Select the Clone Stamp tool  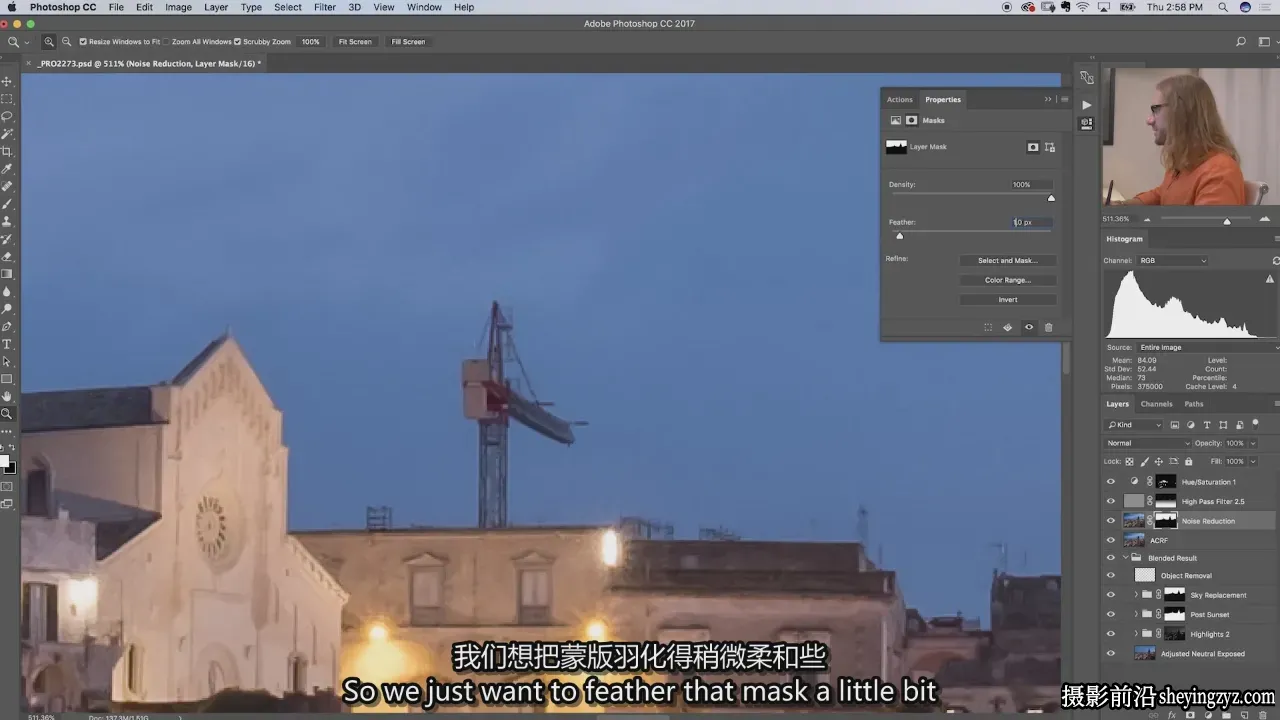[x=7, y=221]
